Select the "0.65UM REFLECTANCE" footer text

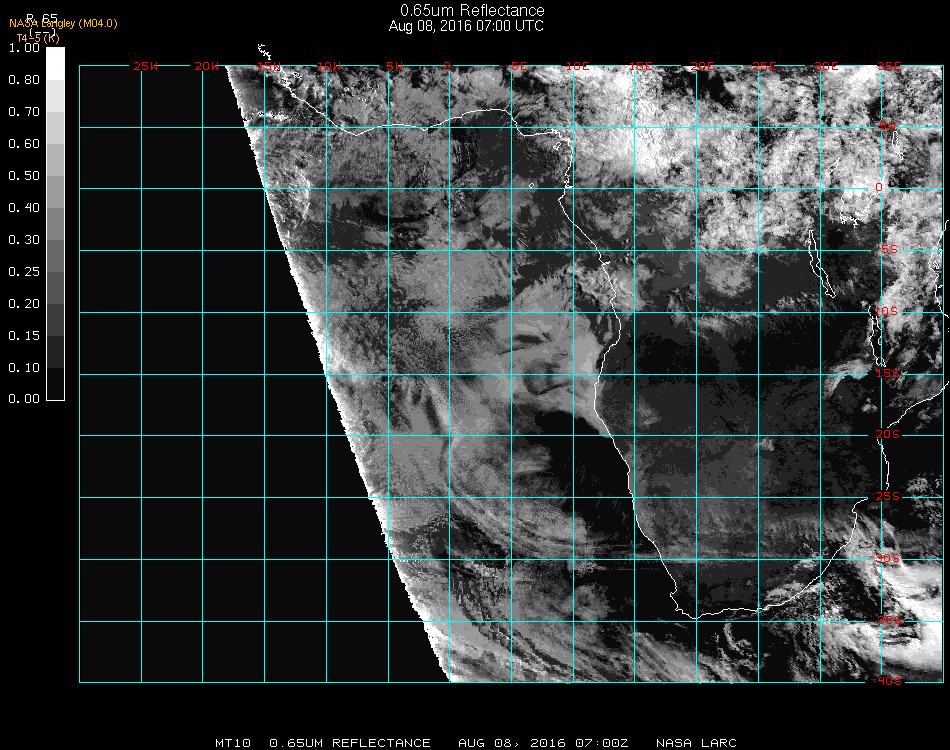coord(350,743)
